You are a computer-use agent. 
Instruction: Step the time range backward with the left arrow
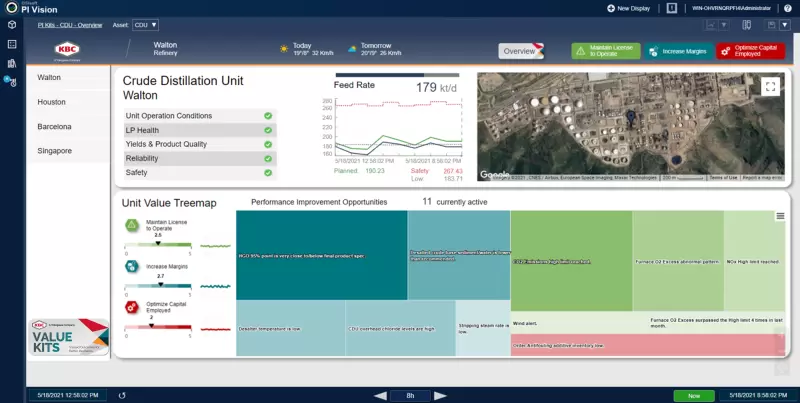pos(380,395)
